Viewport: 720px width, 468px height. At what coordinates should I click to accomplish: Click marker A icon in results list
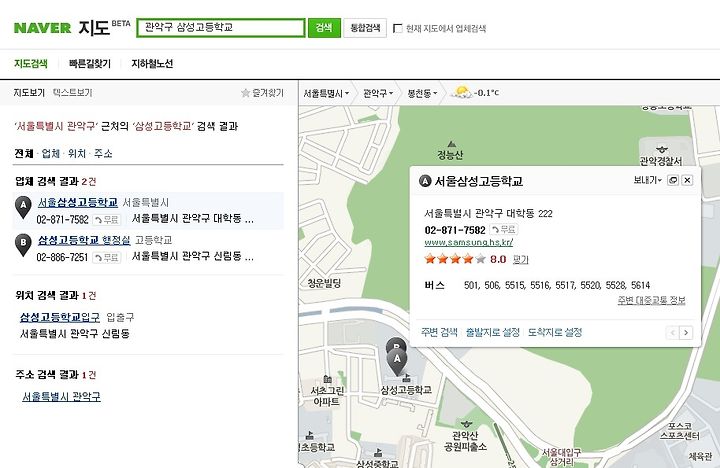(23, 207)
